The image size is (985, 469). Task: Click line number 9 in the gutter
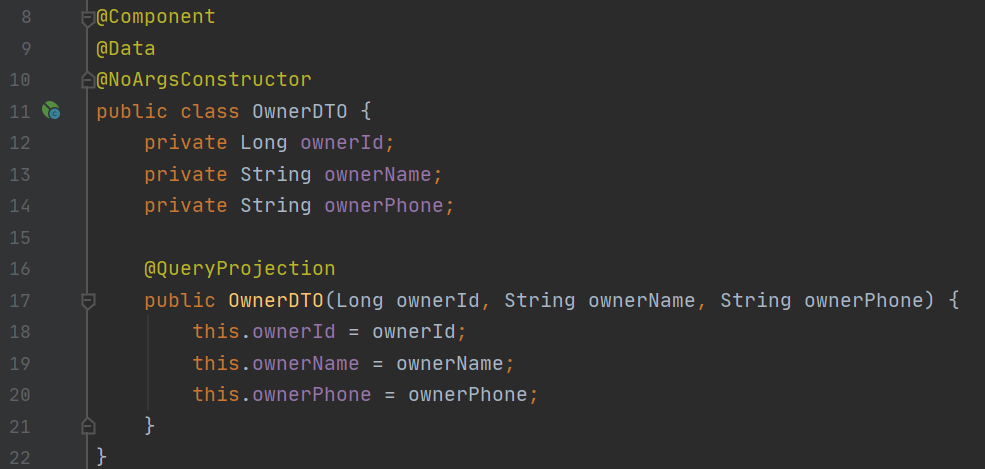click(x=26, y=49)
